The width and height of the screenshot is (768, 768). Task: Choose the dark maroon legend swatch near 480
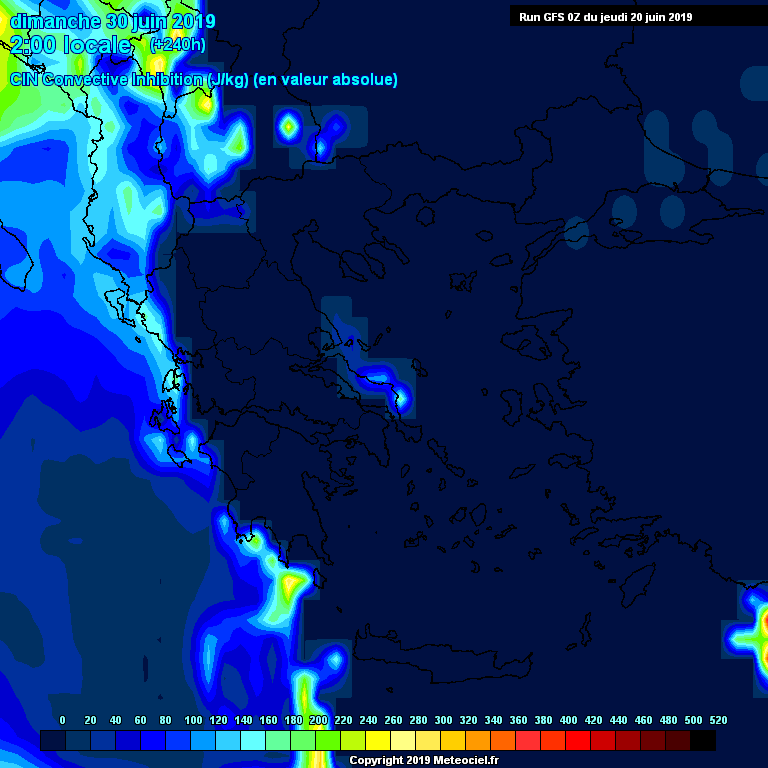point(678,741)
